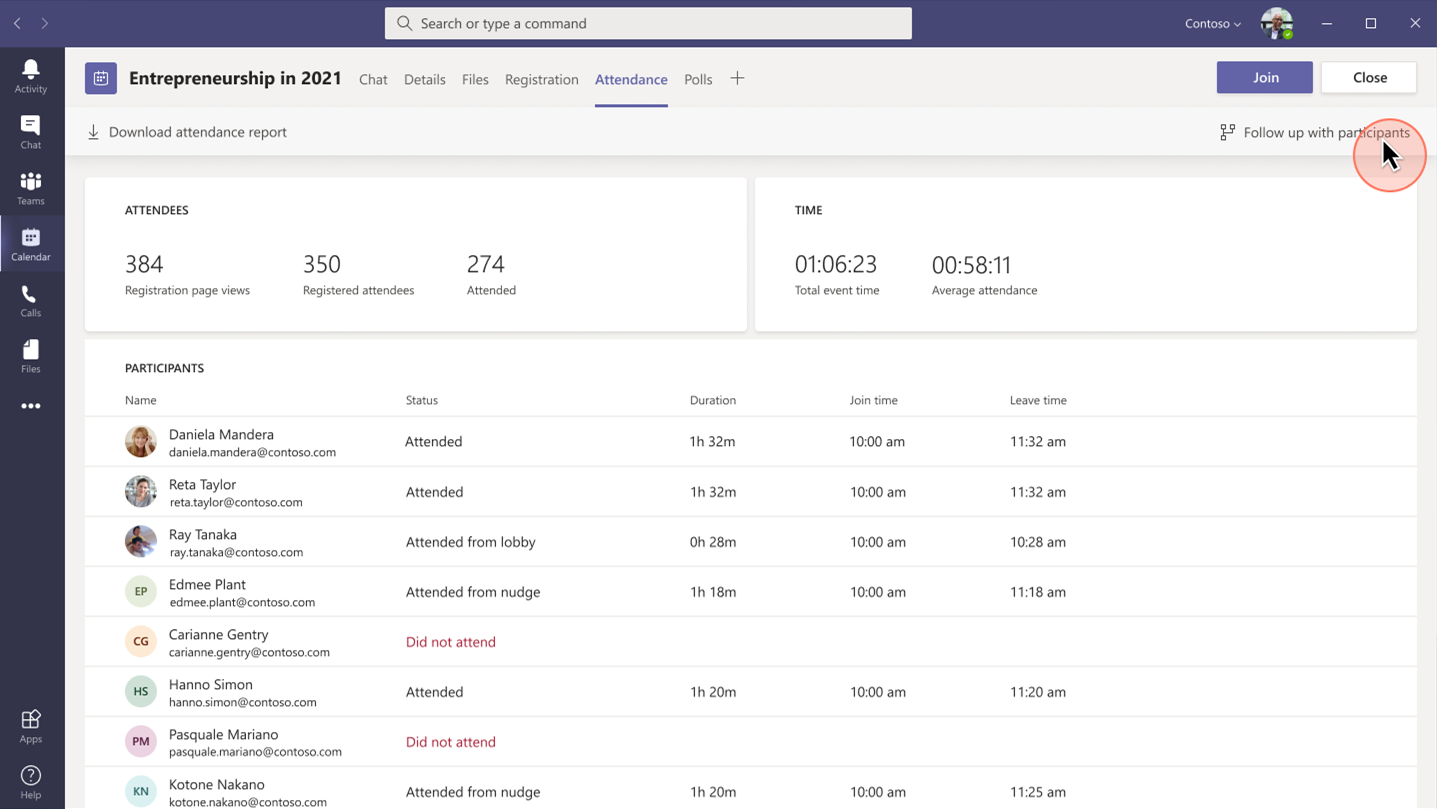Click the Join button

pos(1264,77)
